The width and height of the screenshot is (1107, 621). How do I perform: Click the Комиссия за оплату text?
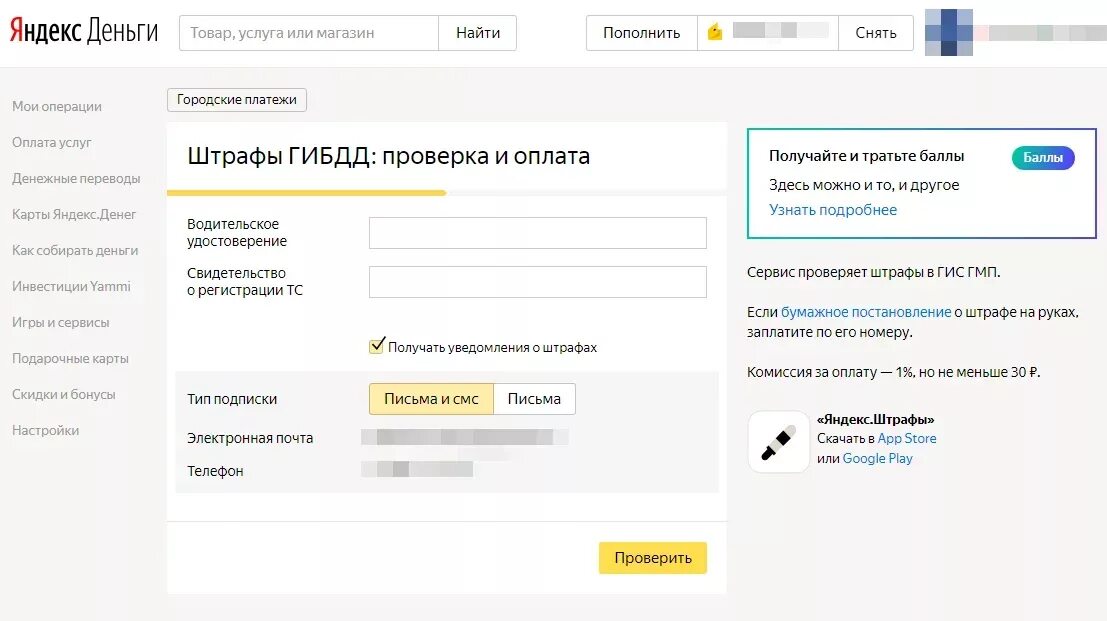(x=893, y=372)
